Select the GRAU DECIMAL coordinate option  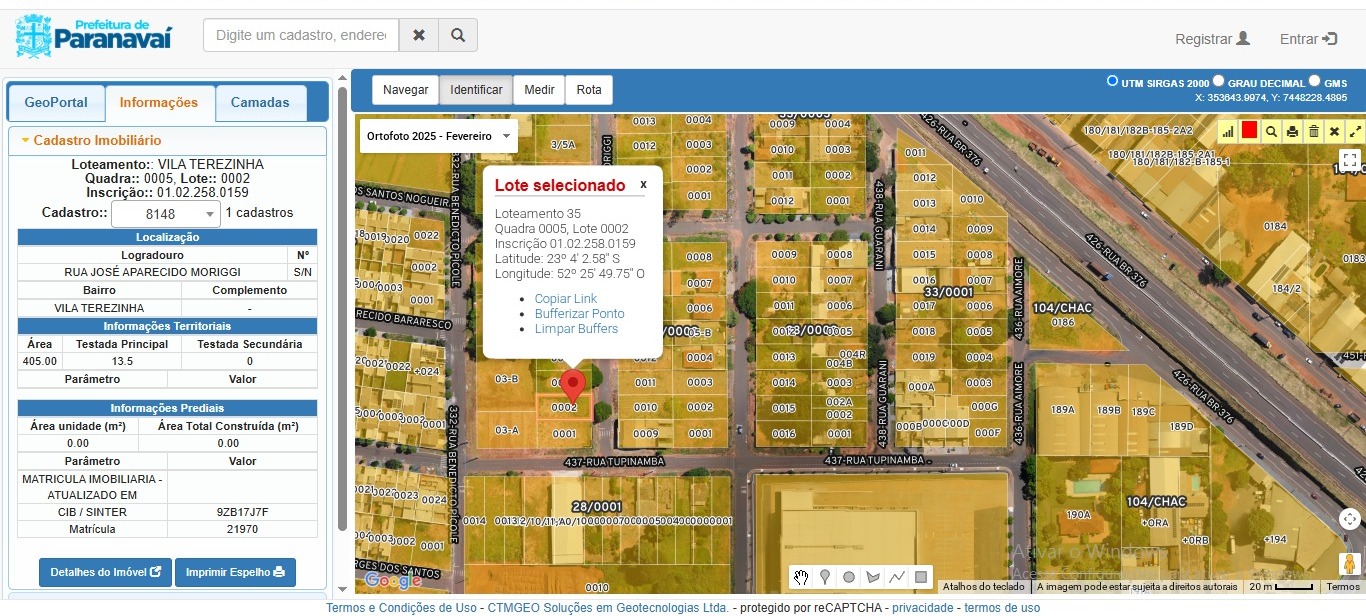(x=1219, y=81)
